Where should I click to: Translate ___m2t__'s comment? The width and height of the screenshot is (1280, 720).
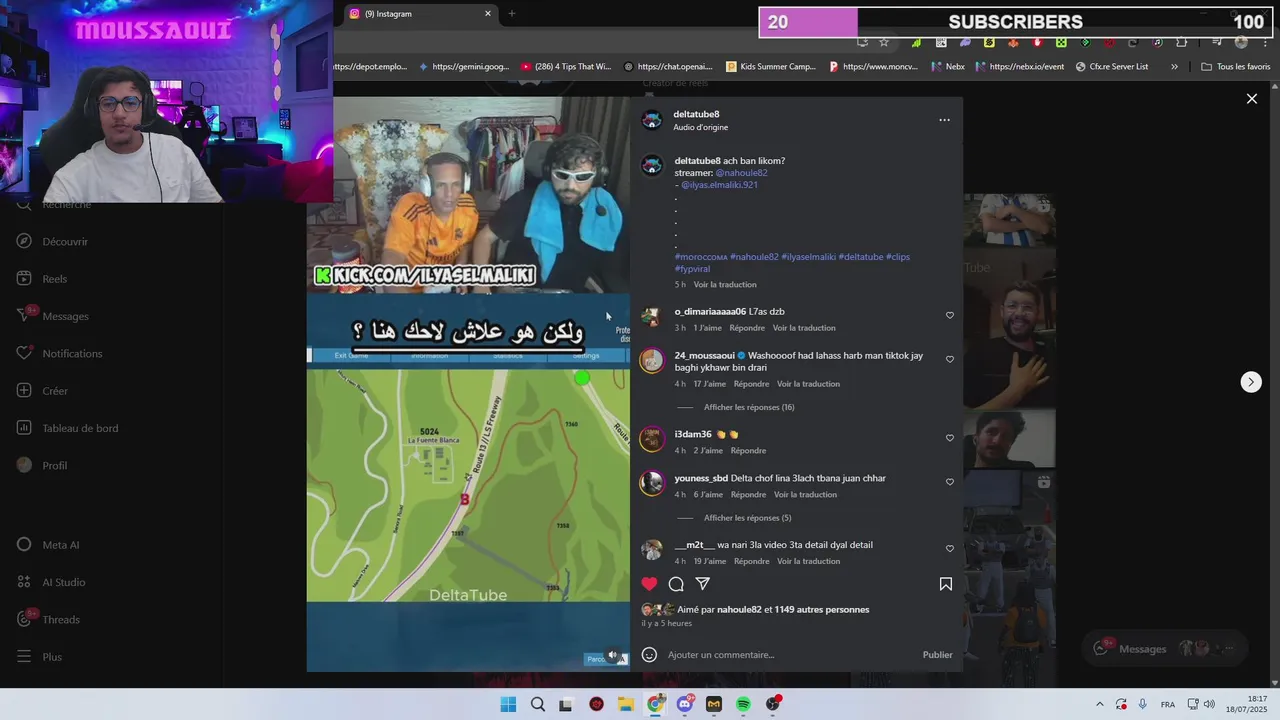pos(808,562)
